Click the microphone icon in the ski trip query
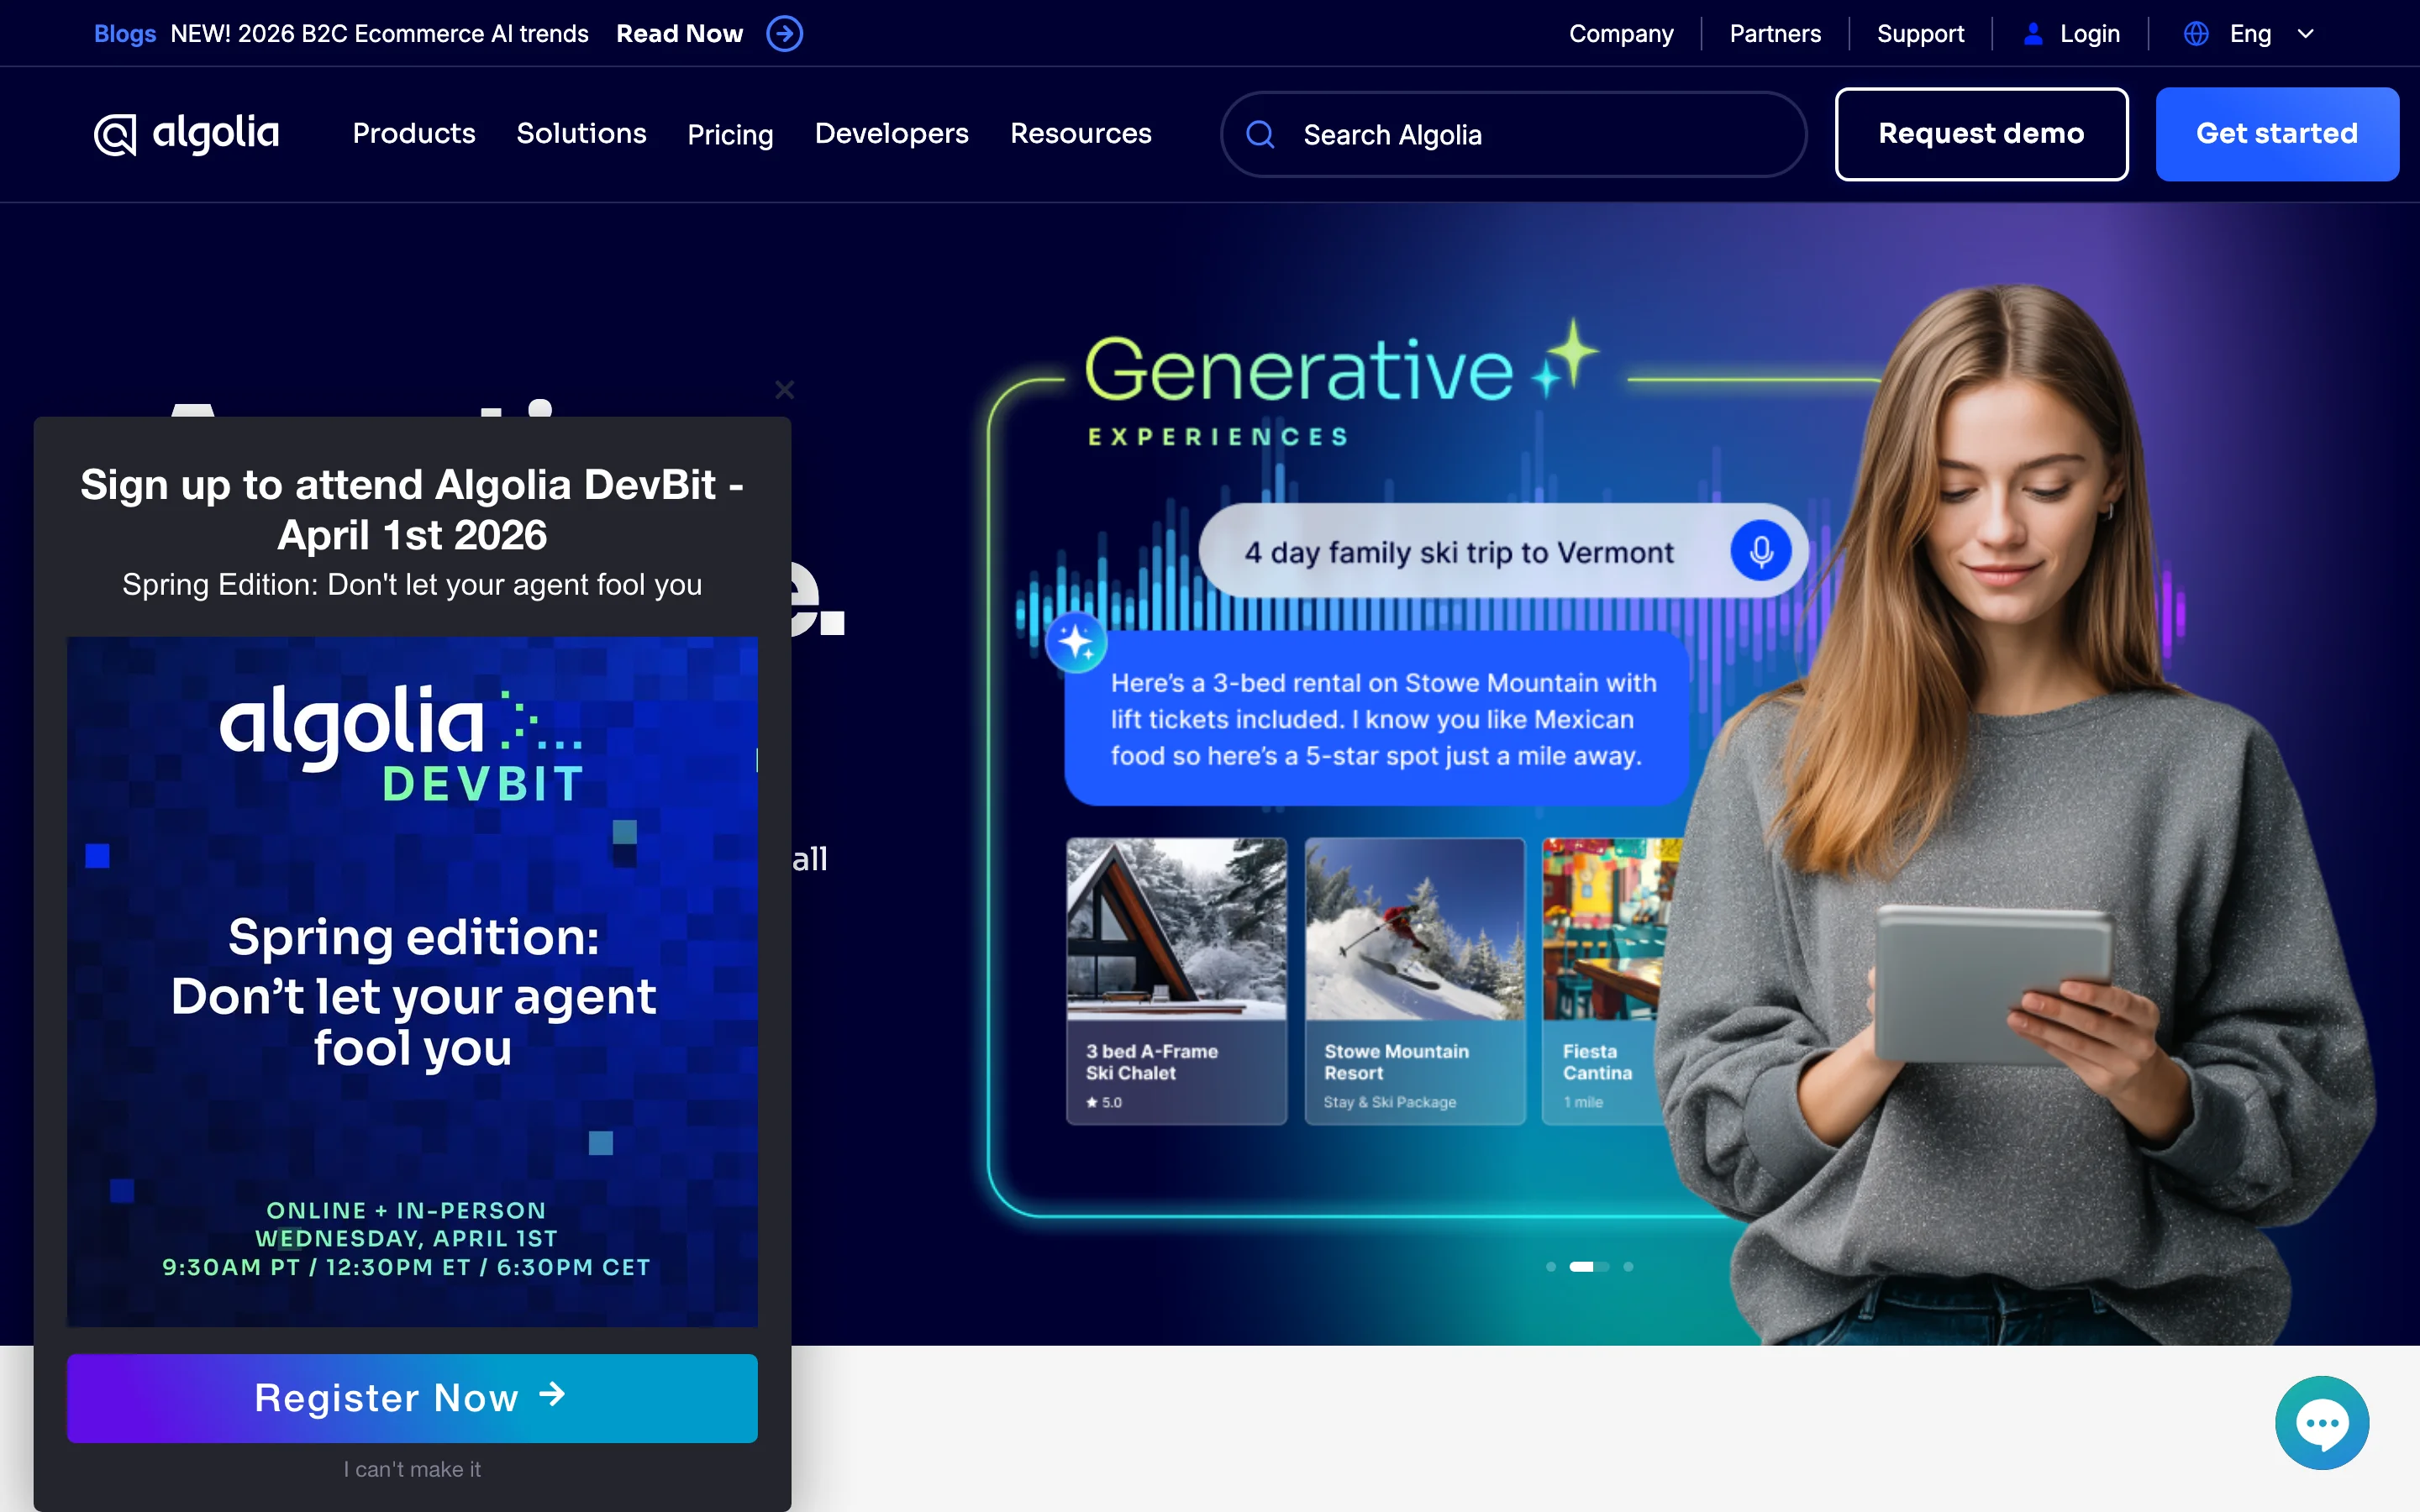This screenshot has width=2420, height=1512. point(1761,550)
